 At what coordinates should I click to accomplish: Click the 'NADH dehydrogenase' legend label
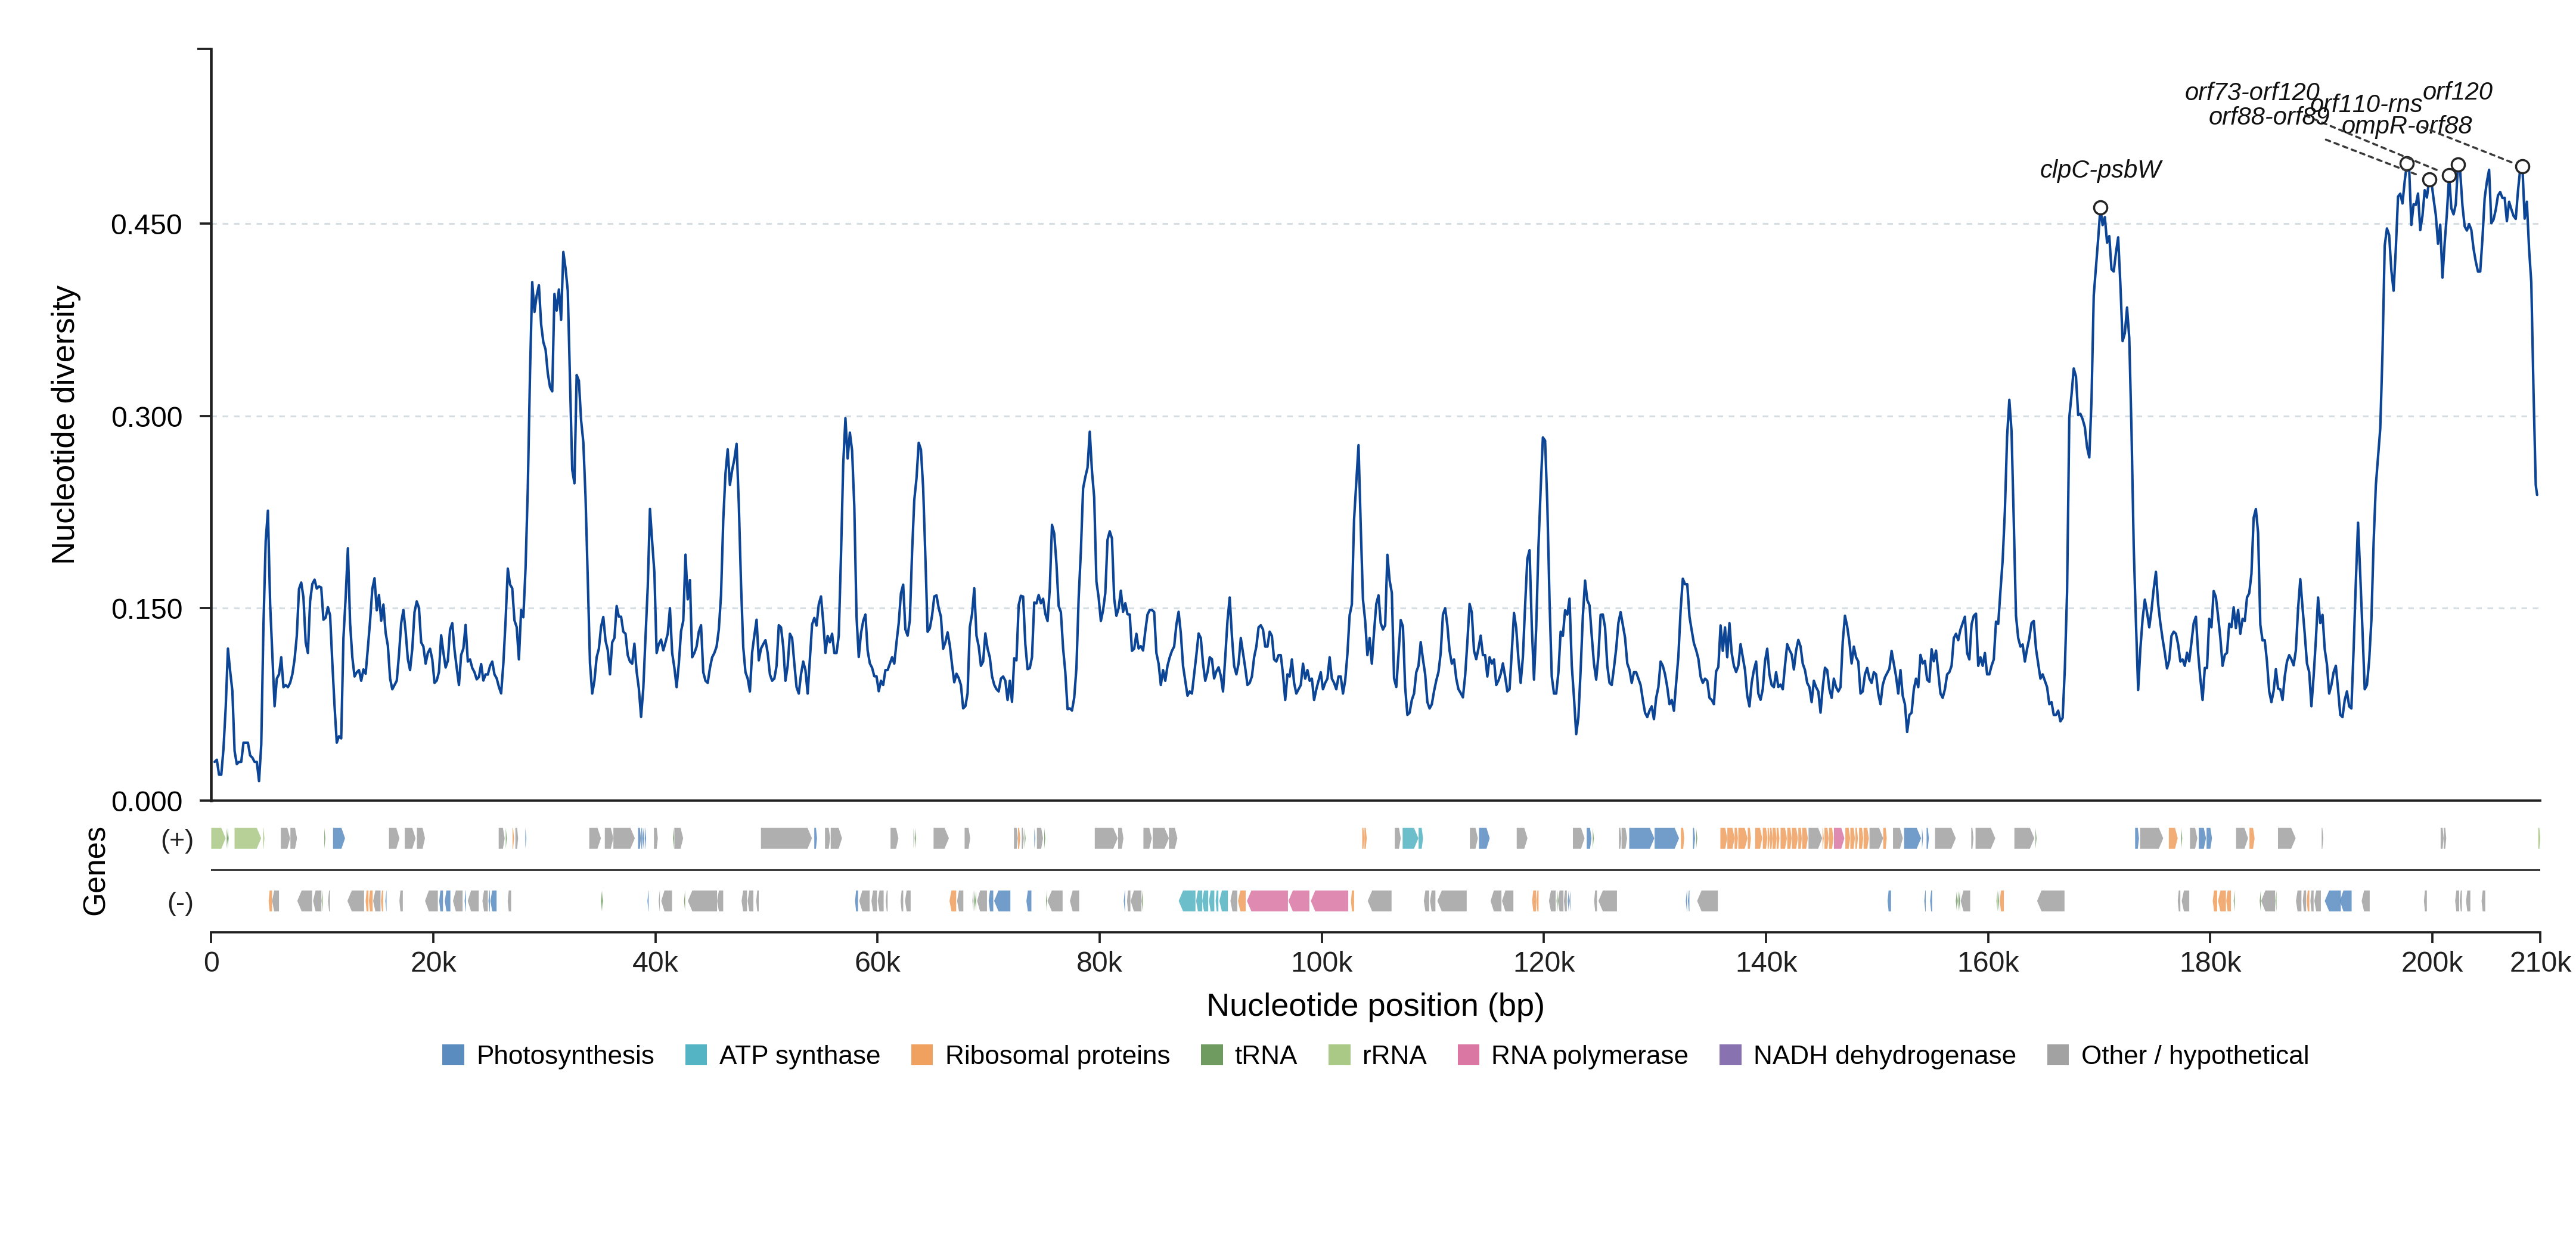click(x=1884, y=1055)
